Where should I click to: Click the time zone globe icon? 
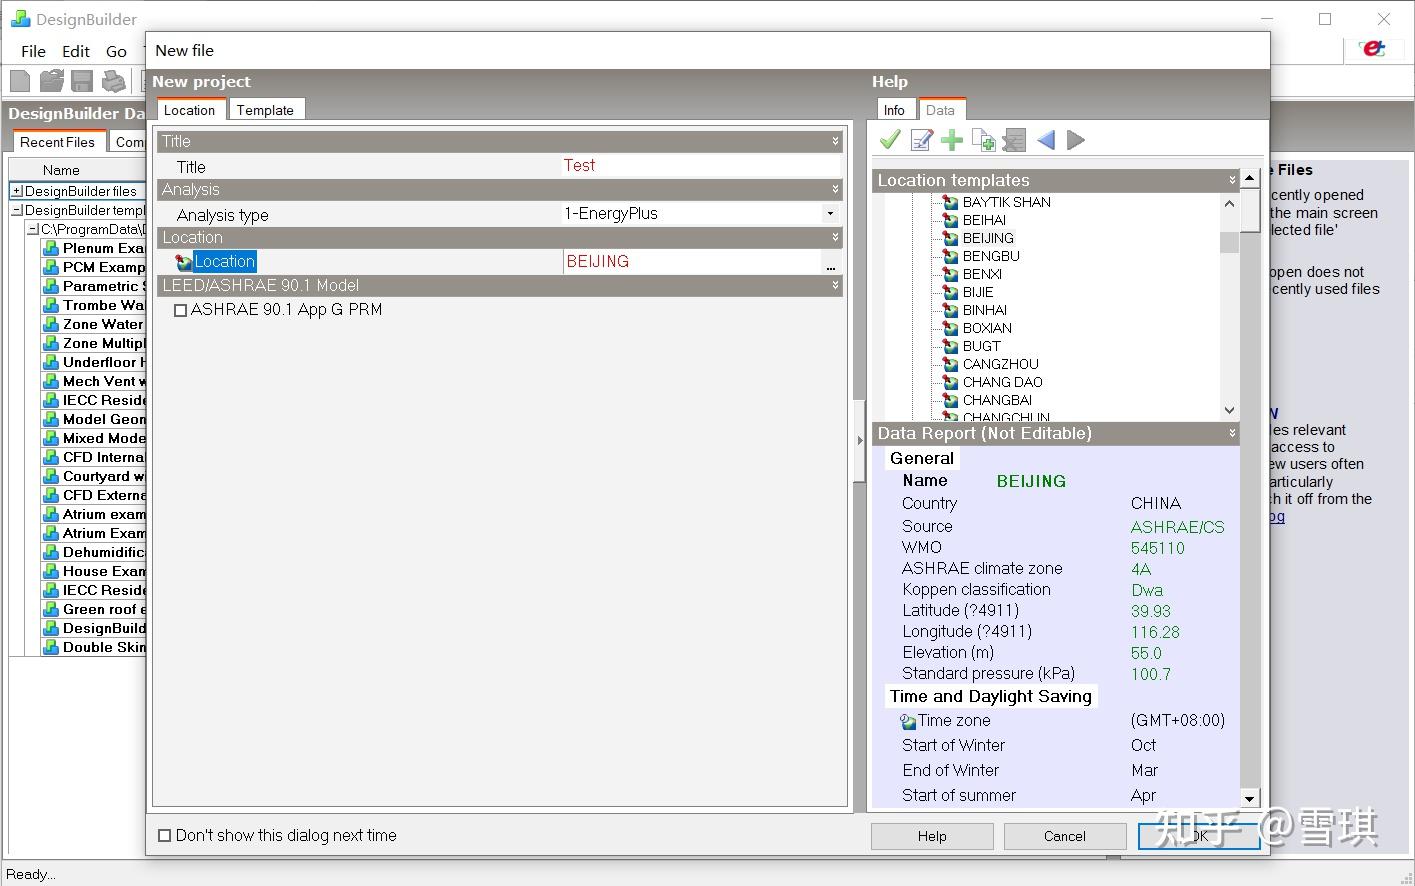pos(908,721)
